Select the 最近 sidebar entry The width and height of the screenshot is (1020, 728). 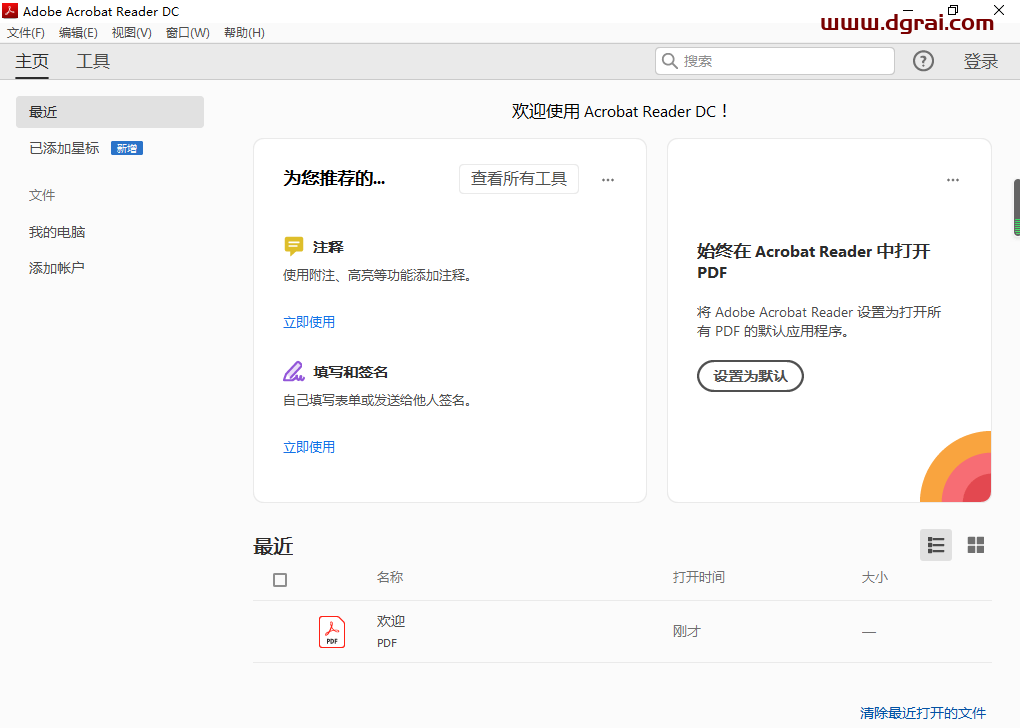(43, 111)
